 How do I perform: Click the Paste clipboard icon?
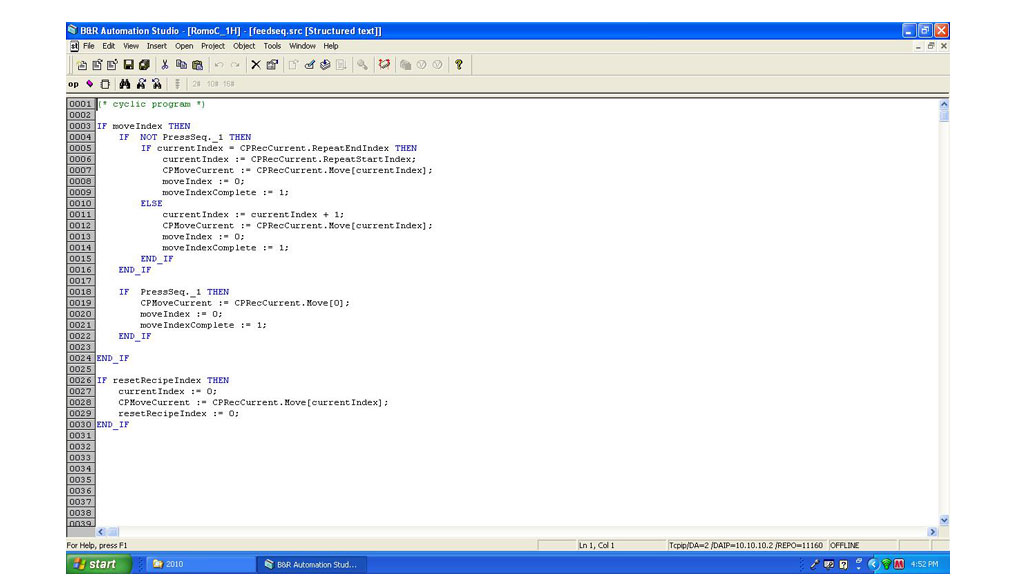coord(197,65)
